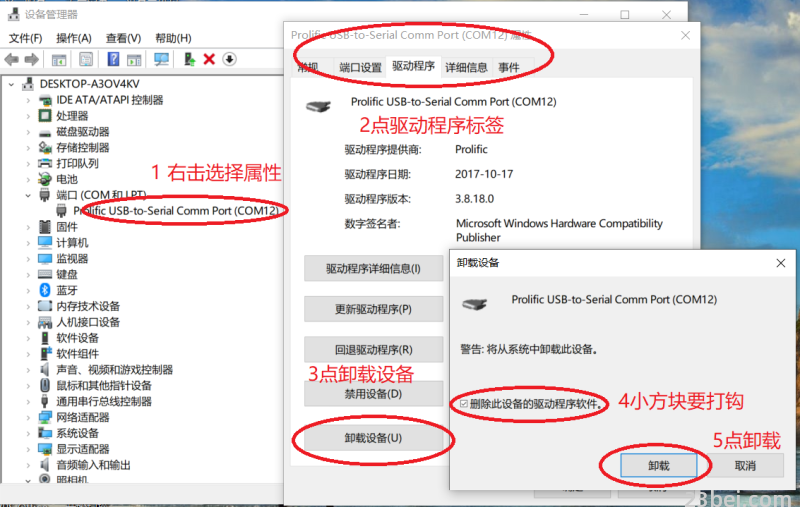Click the update driver green arrow icon

click(x=189, y=59)
